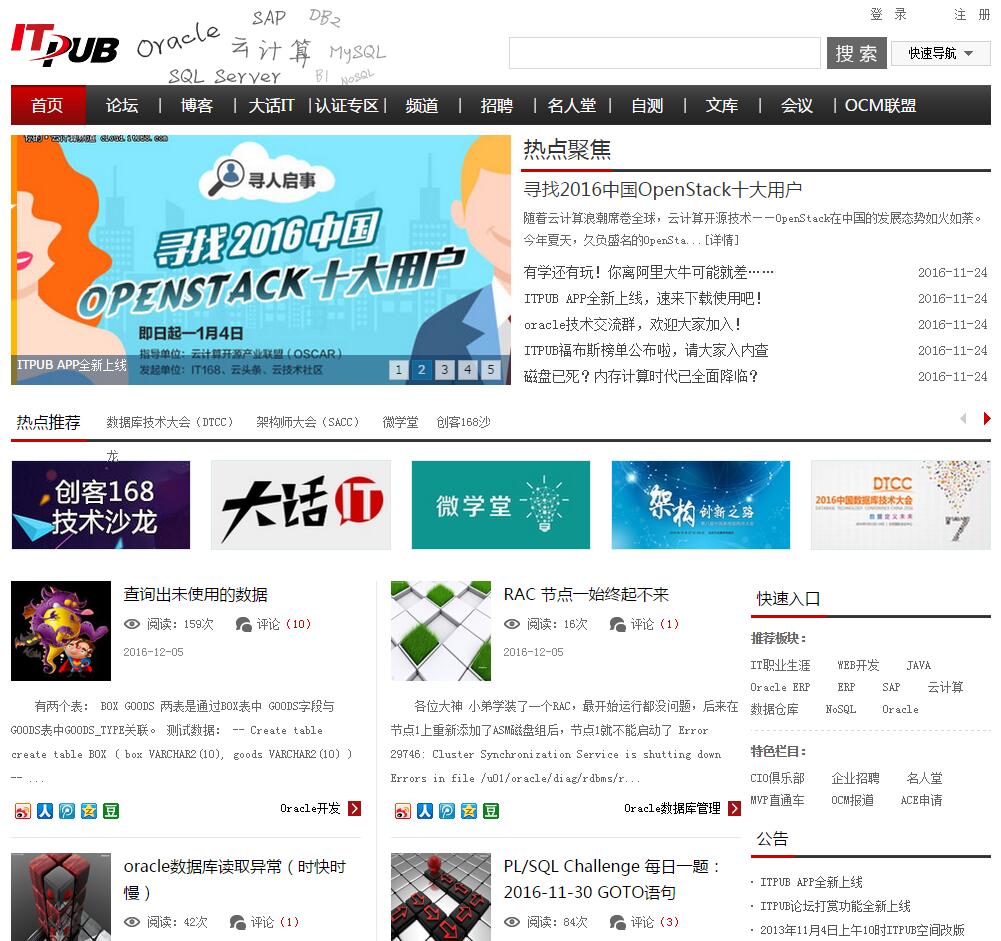Click red arrow next to Oracle开发

click(x=354, y=808)
